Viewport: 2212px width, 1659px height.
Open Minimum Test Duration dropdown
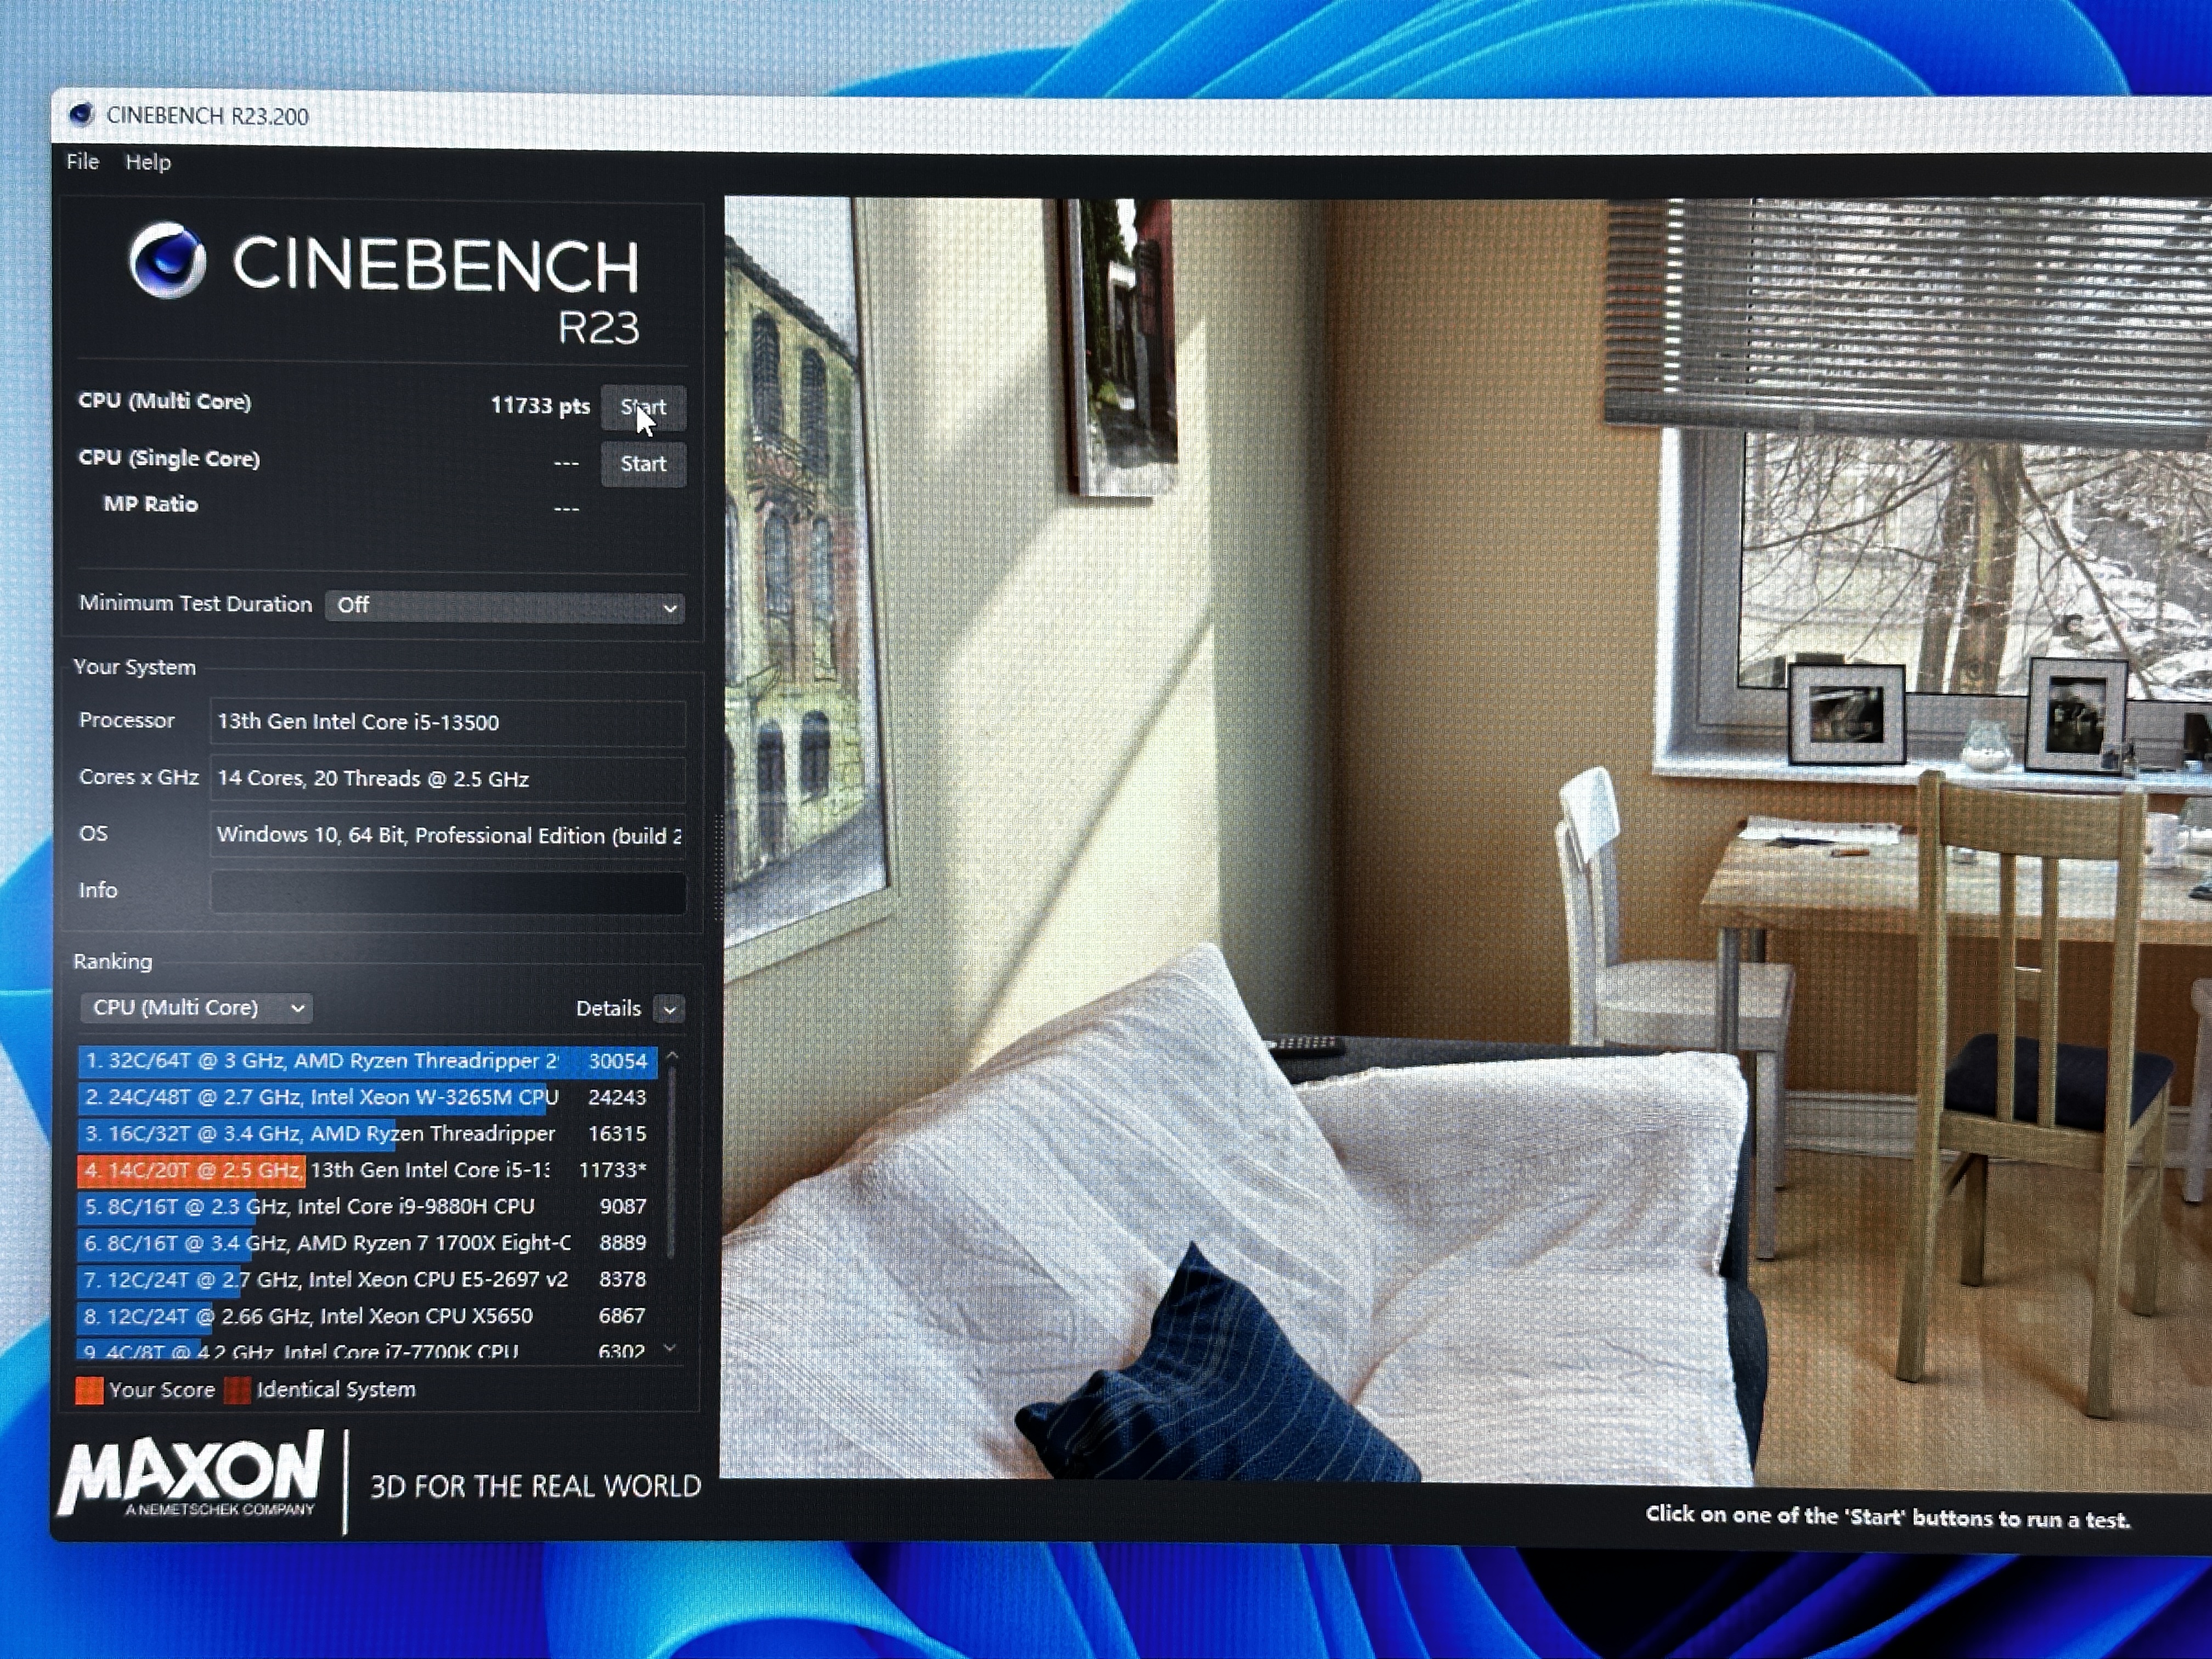click(505, 606)
